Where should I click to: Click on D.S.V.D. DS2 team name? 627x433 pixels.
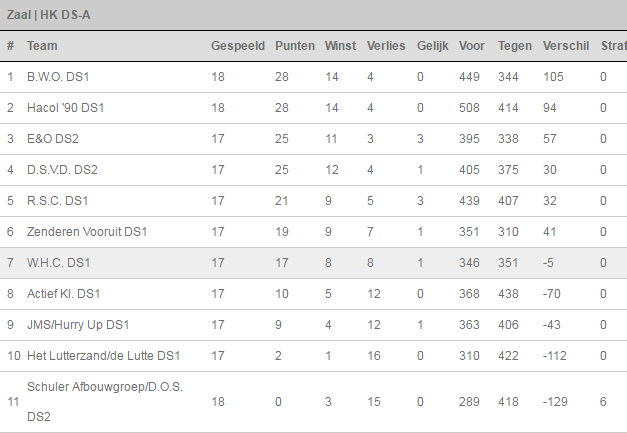[62, 170]
